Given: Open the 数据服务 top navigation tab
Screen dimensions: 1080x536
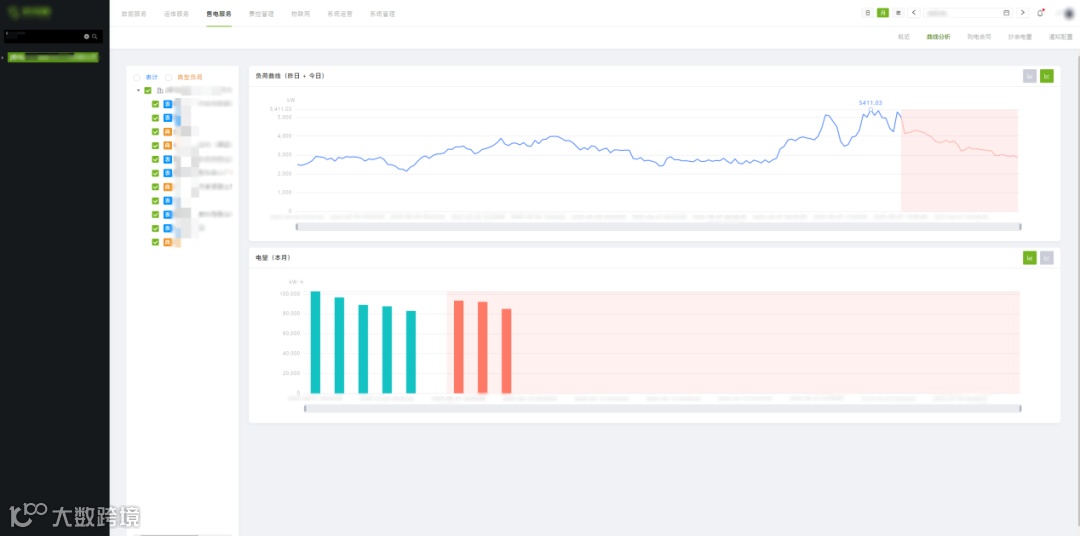Looking at the screenshot, I should coord(134,14).
